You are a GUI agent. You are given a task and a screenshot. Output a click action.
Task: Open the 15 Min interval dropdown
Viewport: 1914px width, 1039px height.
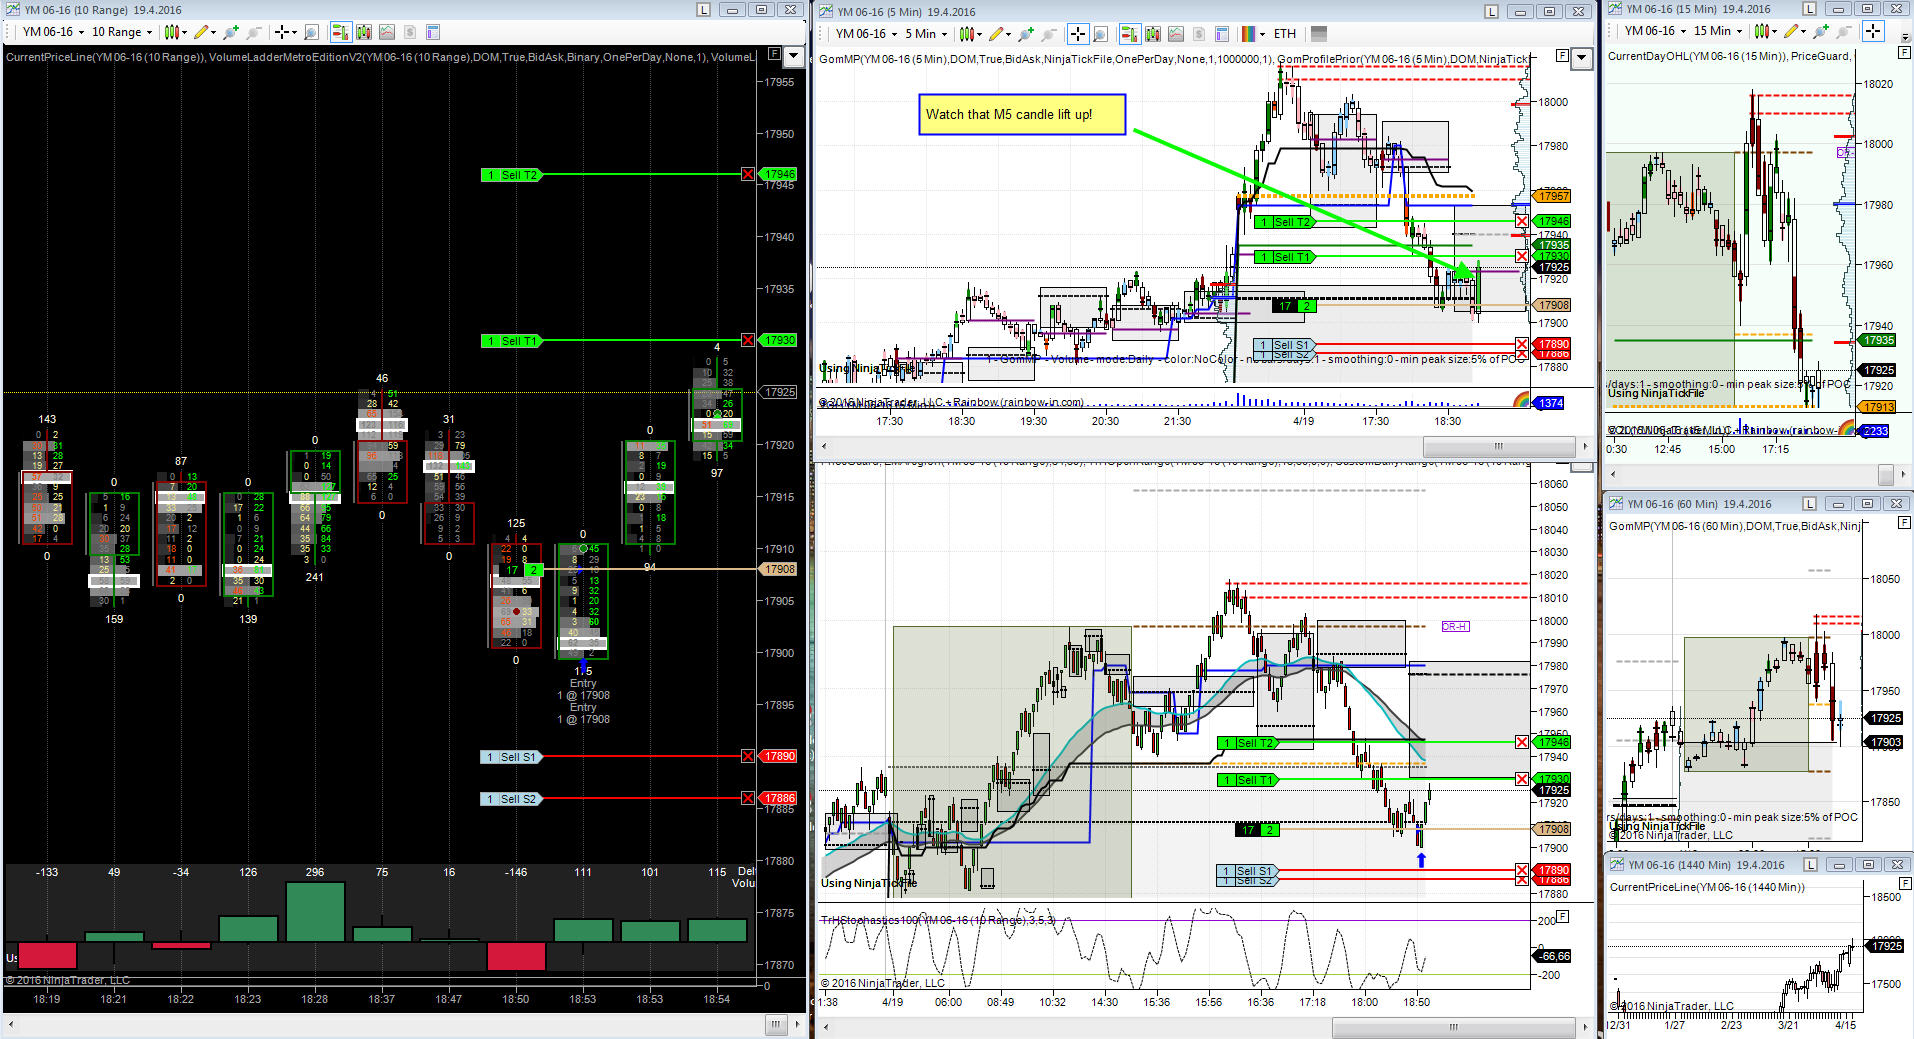point(1719,31)
